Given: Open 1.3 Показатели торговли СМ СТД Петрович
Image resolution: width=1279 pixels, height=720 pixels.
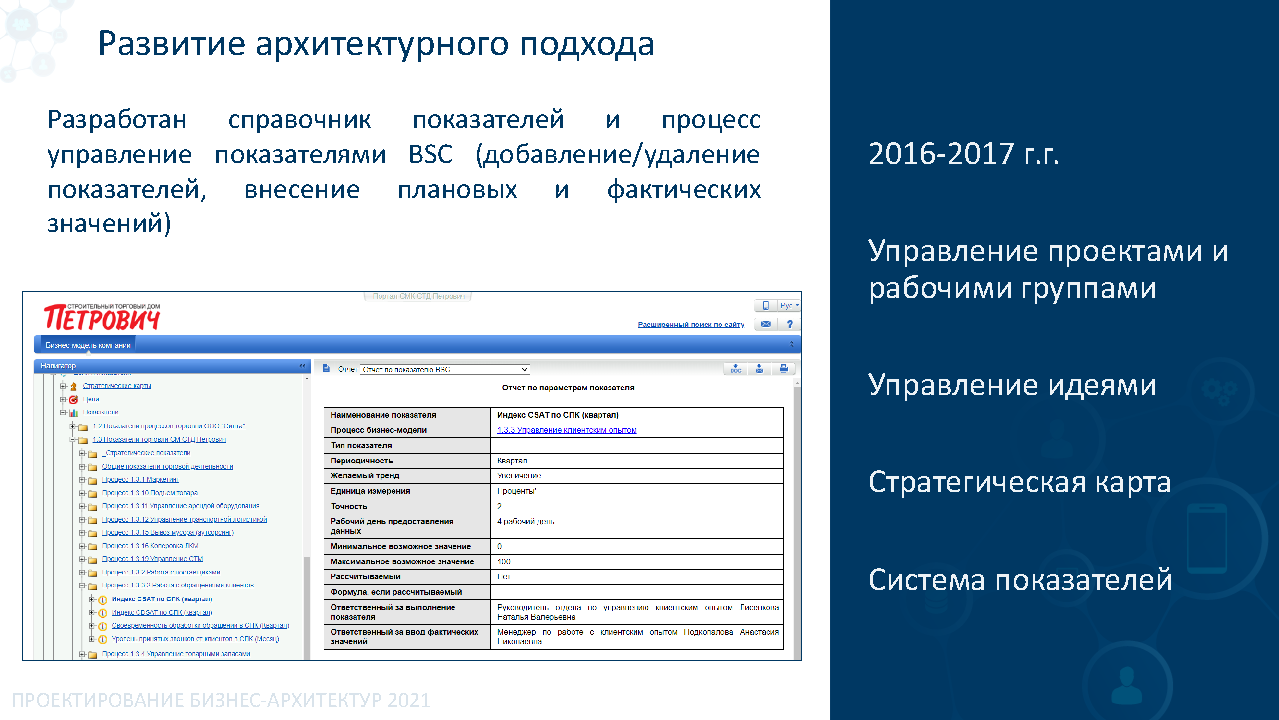Looking at the screenshot, I should (159, 439).
